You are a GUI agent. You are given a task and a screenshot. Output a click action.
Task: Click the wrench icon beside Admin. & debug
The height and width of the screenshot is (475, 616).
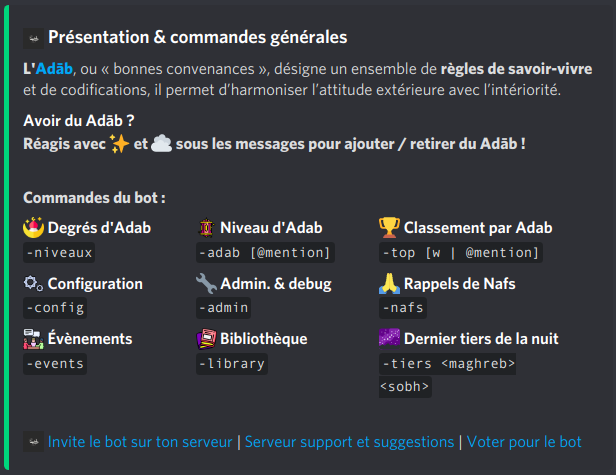[x=207, y=284]
